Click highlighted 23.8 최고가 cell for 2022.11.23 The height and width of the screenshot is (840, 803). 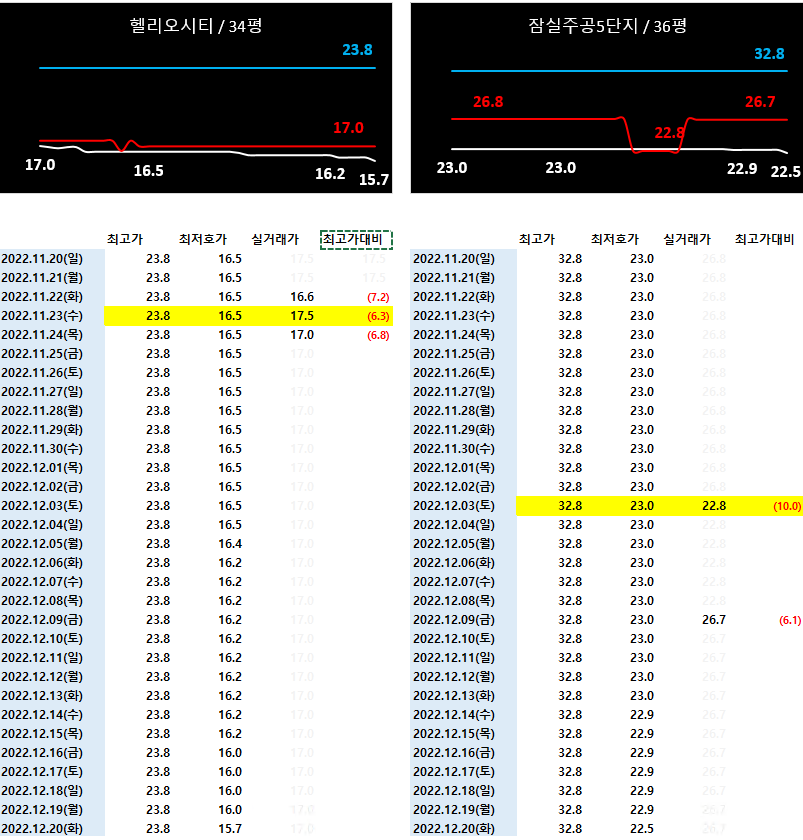pyautogui.click(x=158, y=316)
